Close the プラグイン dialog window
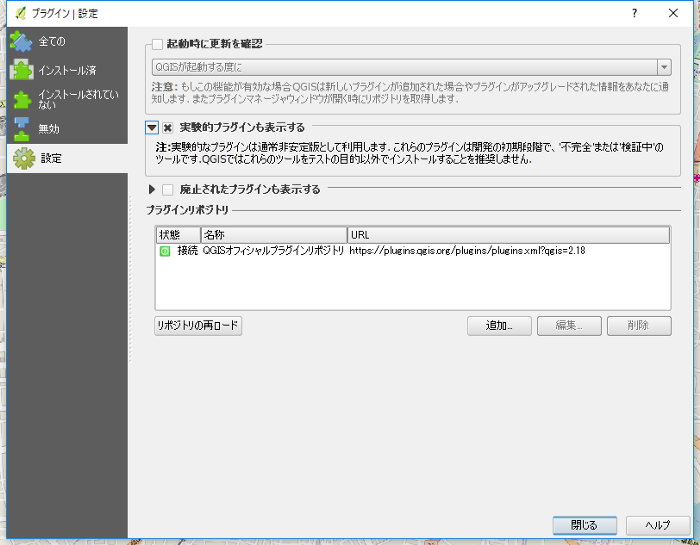The height and width of the screenshot is (545, 700). click(673, 13)
